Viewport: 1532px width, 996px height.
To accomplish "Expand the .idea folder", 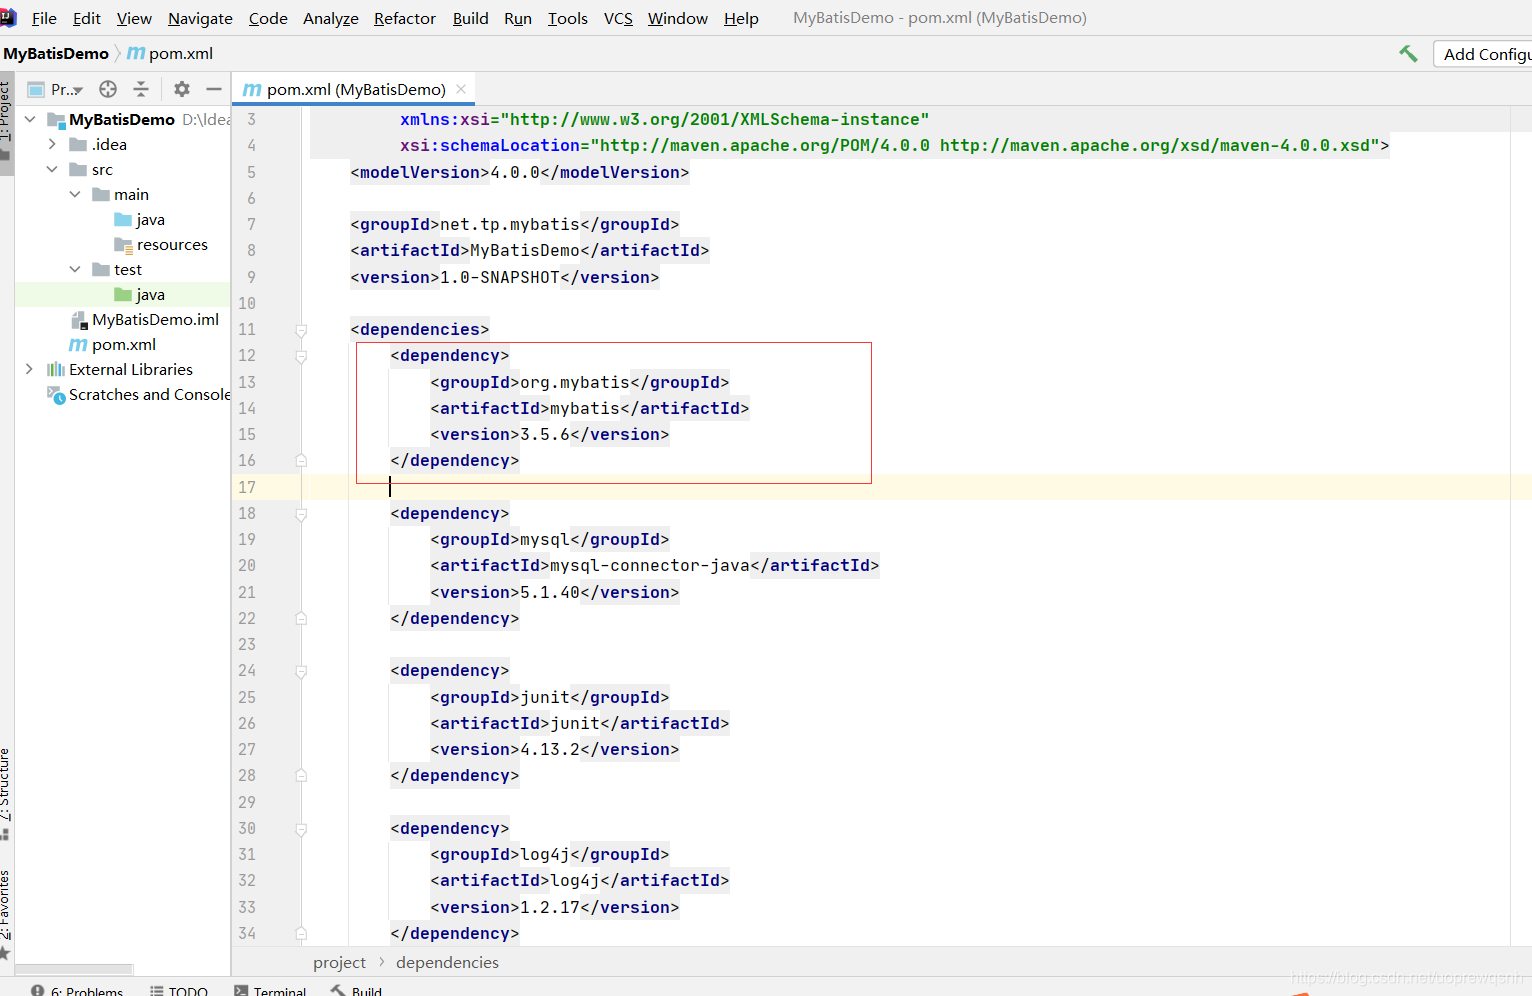I will pyautogui.click(x=52, y=144).
